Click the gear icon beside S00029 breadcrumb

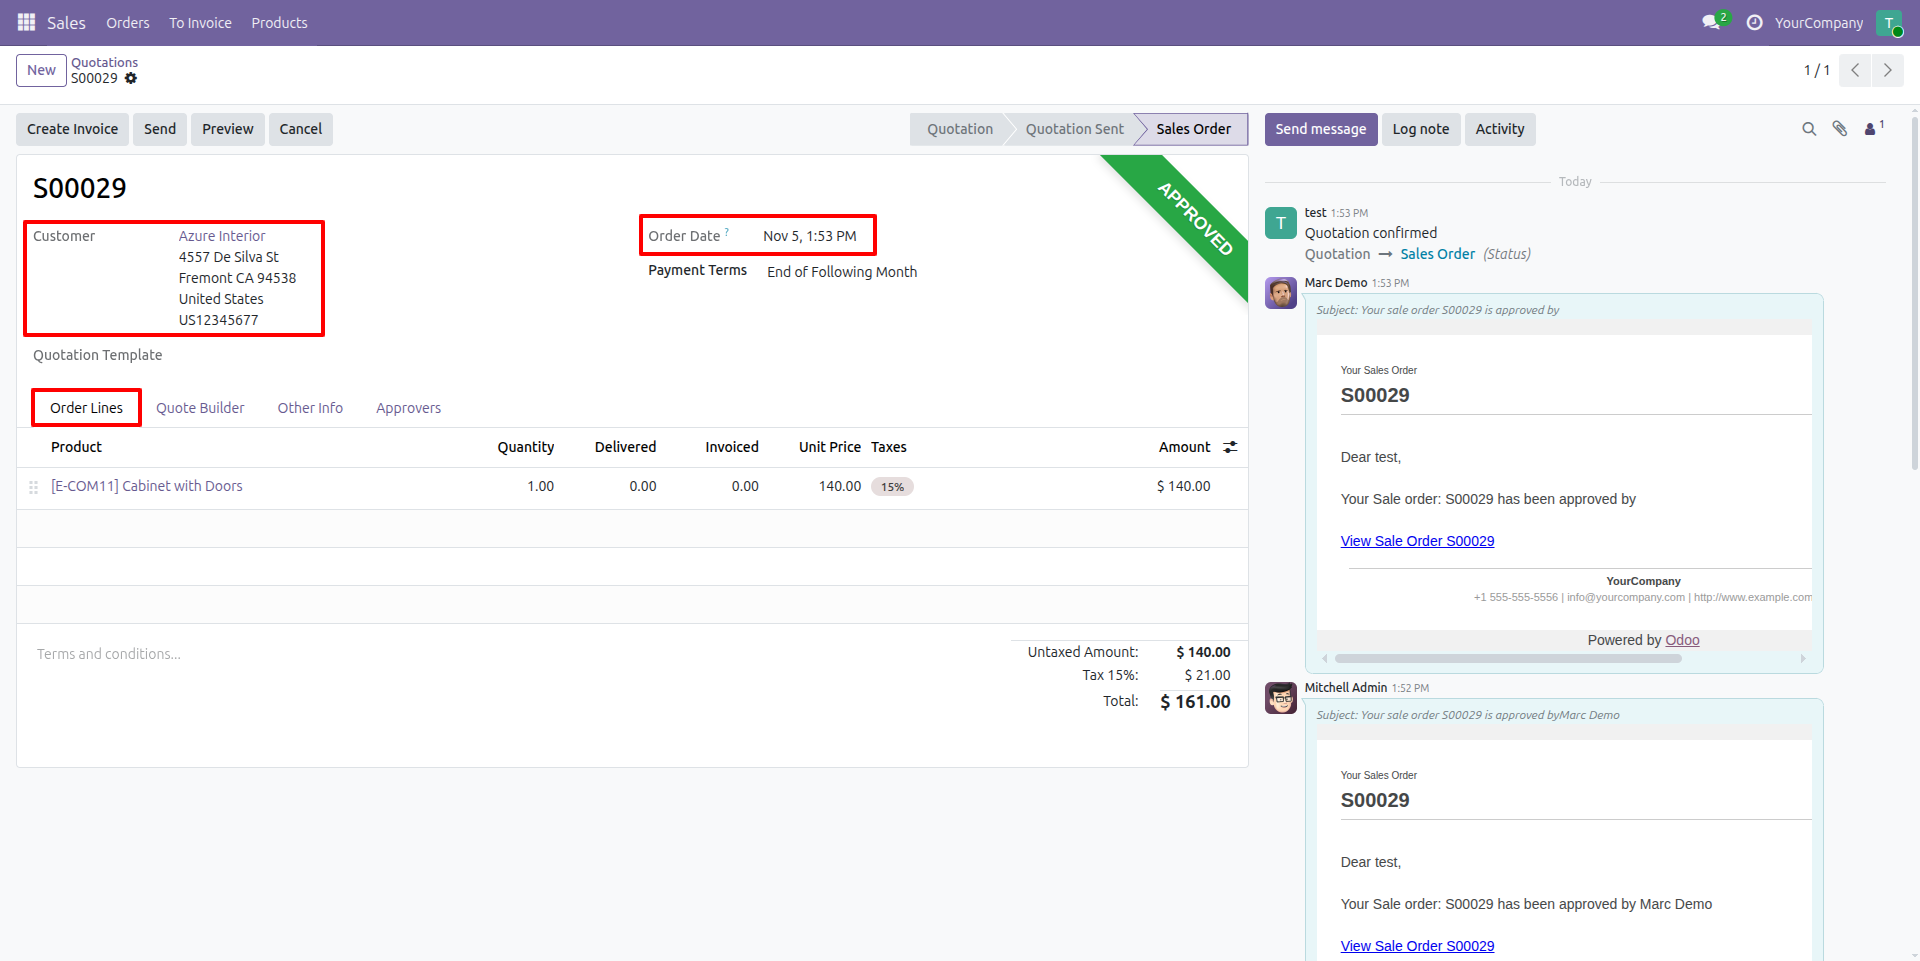[x=131, y=78]
